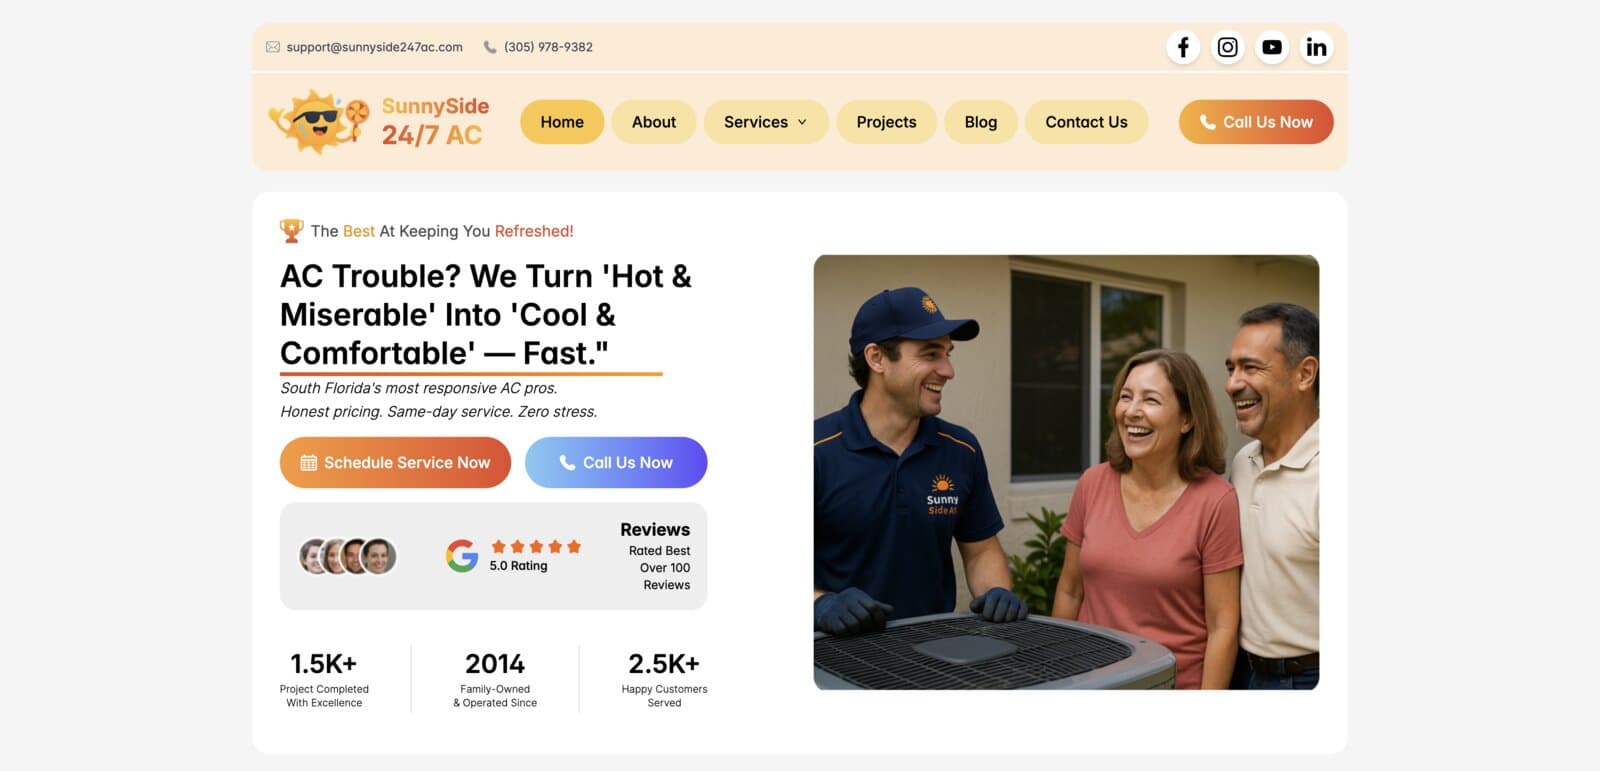
Task: Expand the Services dropdown chevron
Action: point(802,122)
